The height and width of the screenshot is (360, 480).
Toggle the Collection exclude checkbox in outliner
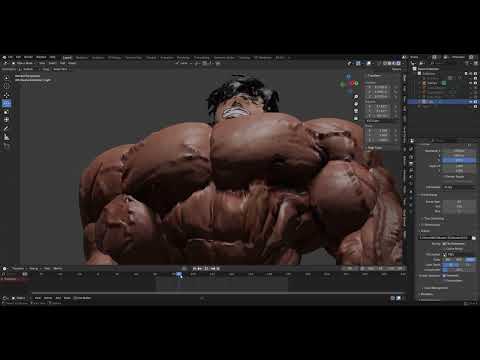(x=466, y=73)
